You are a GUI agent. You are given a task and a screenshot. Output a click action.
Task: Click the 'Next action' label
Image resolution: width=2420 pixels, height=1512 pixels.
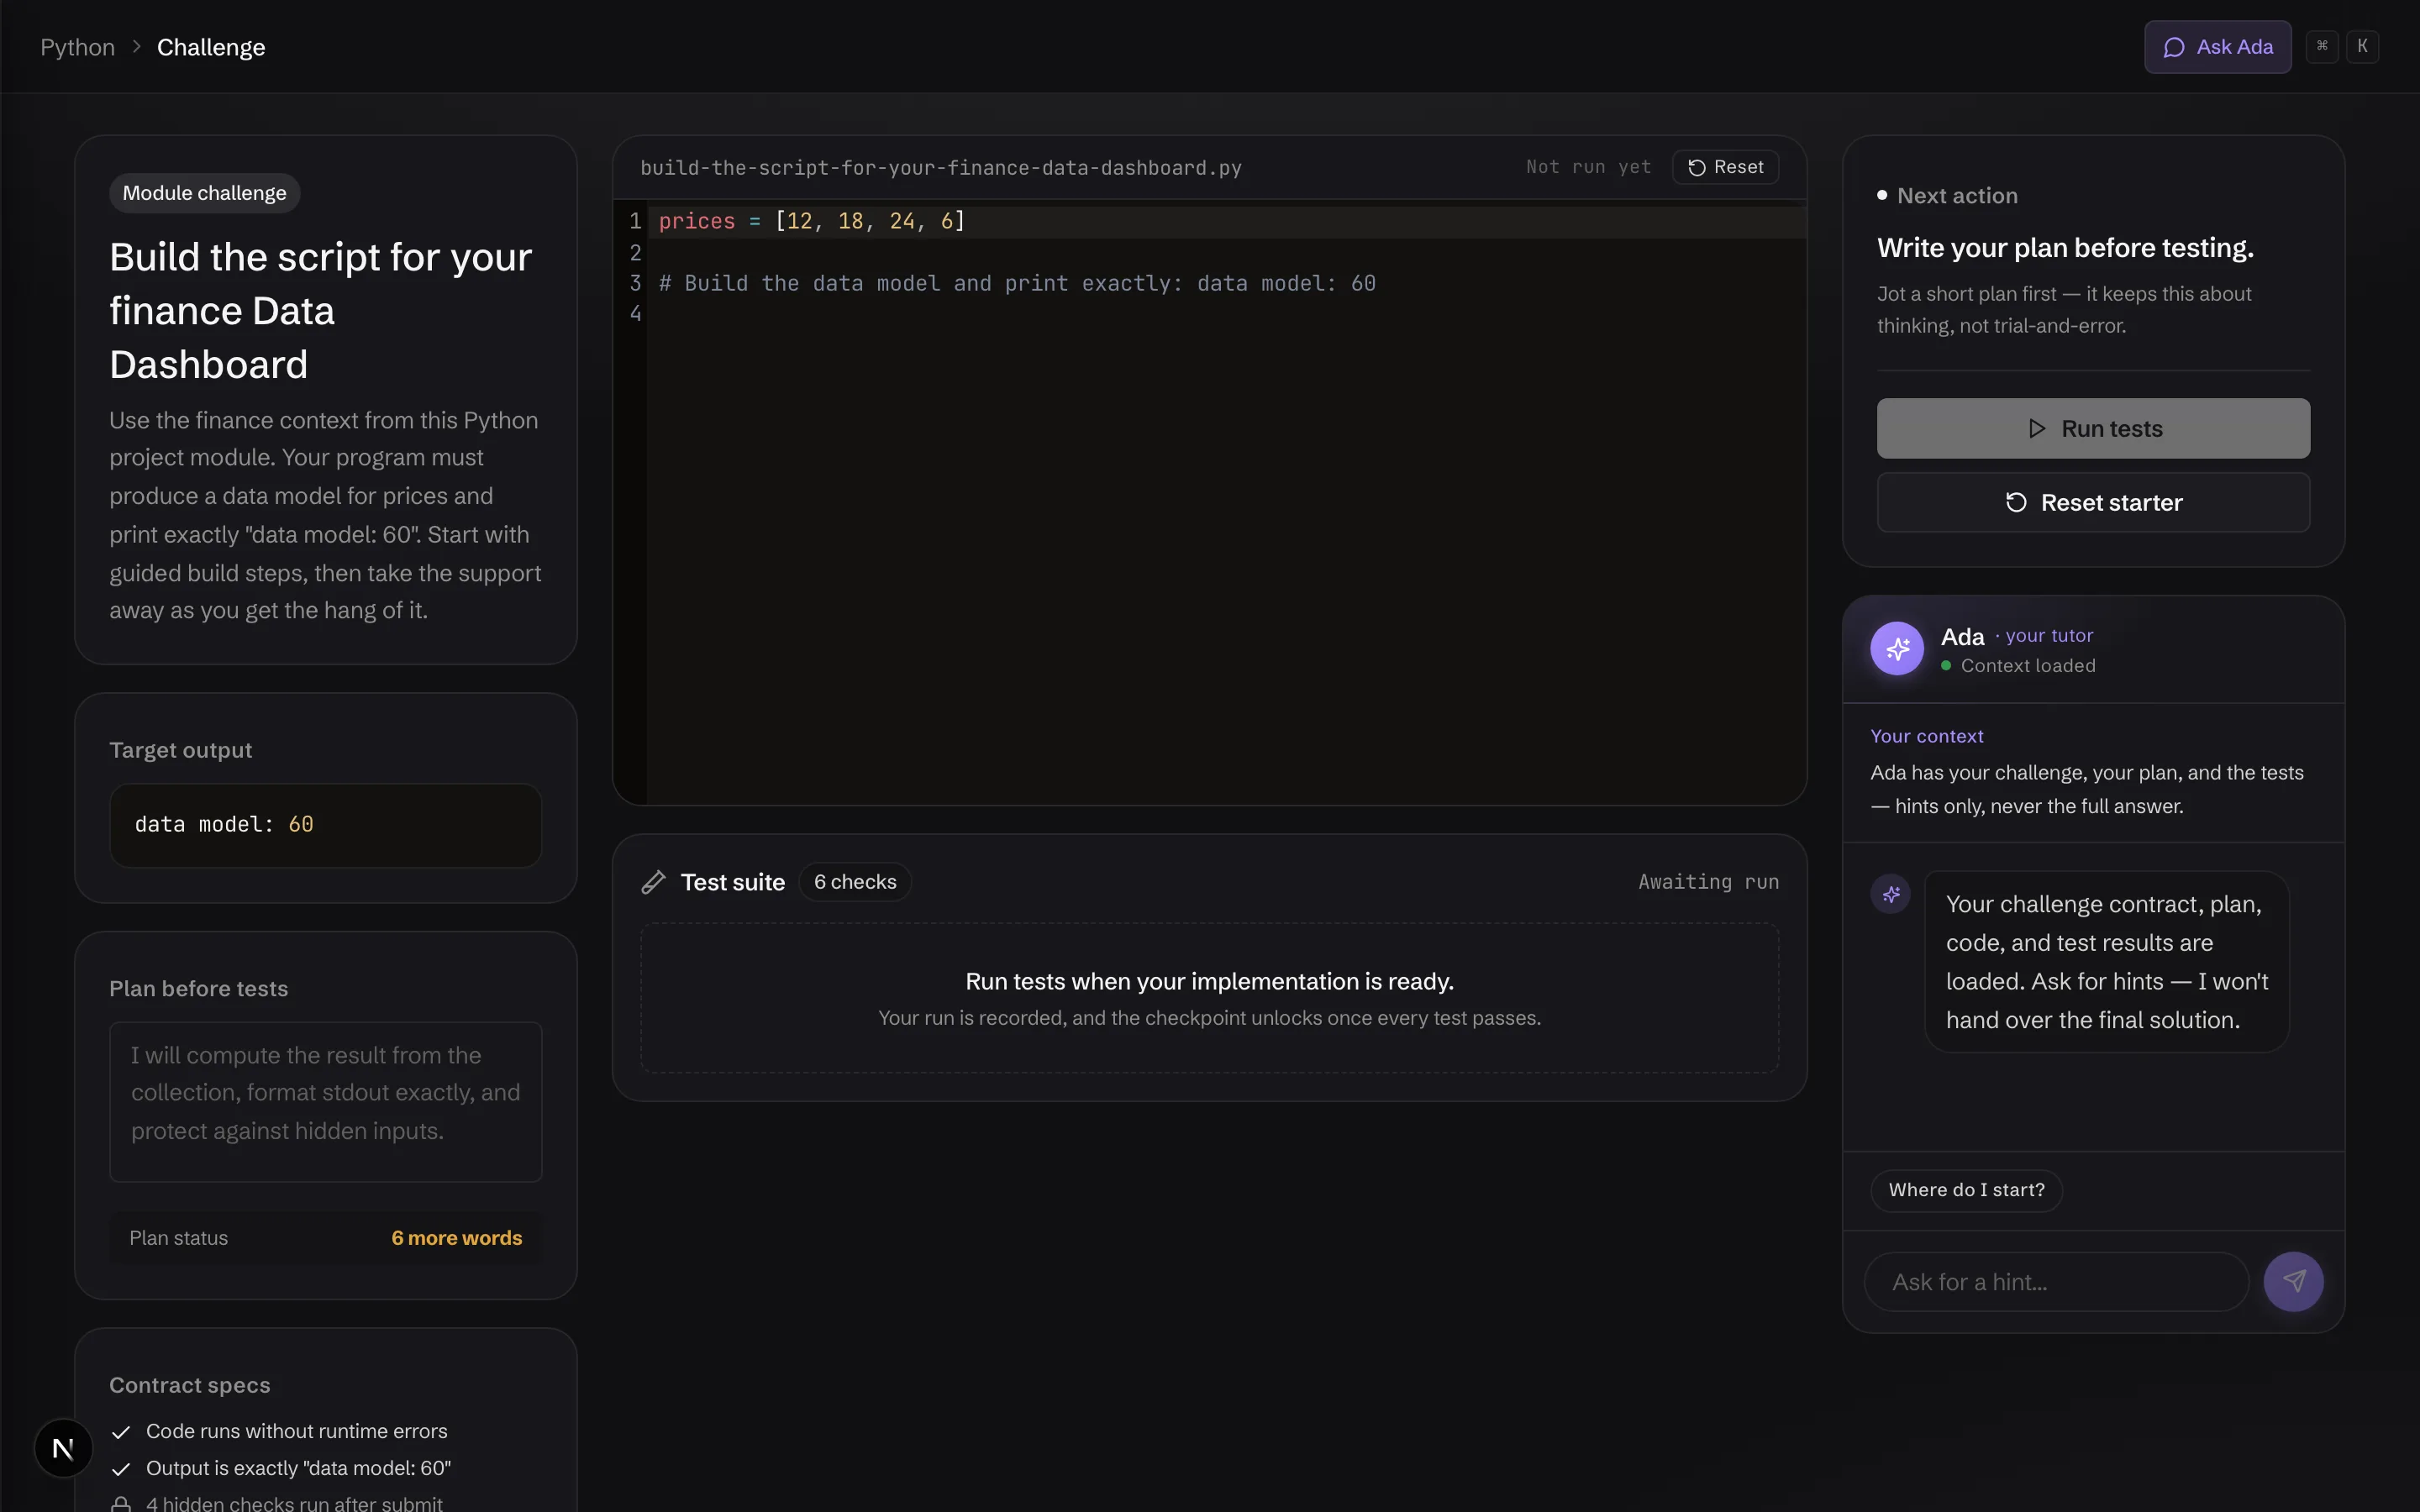[x=1957, y=196]
